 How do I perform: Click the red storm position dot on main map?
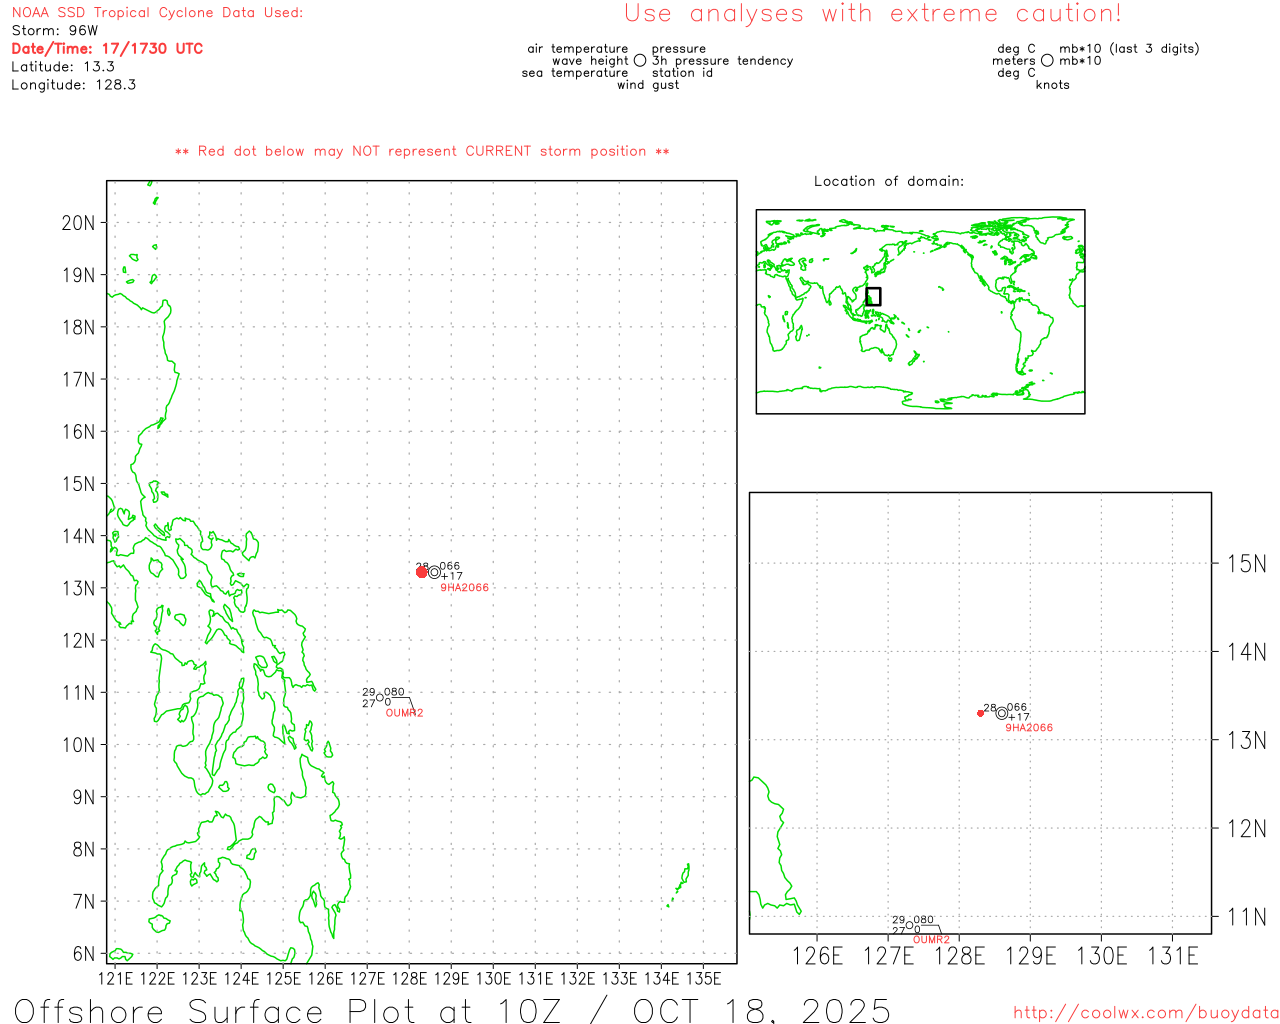[x=422, y=572]
